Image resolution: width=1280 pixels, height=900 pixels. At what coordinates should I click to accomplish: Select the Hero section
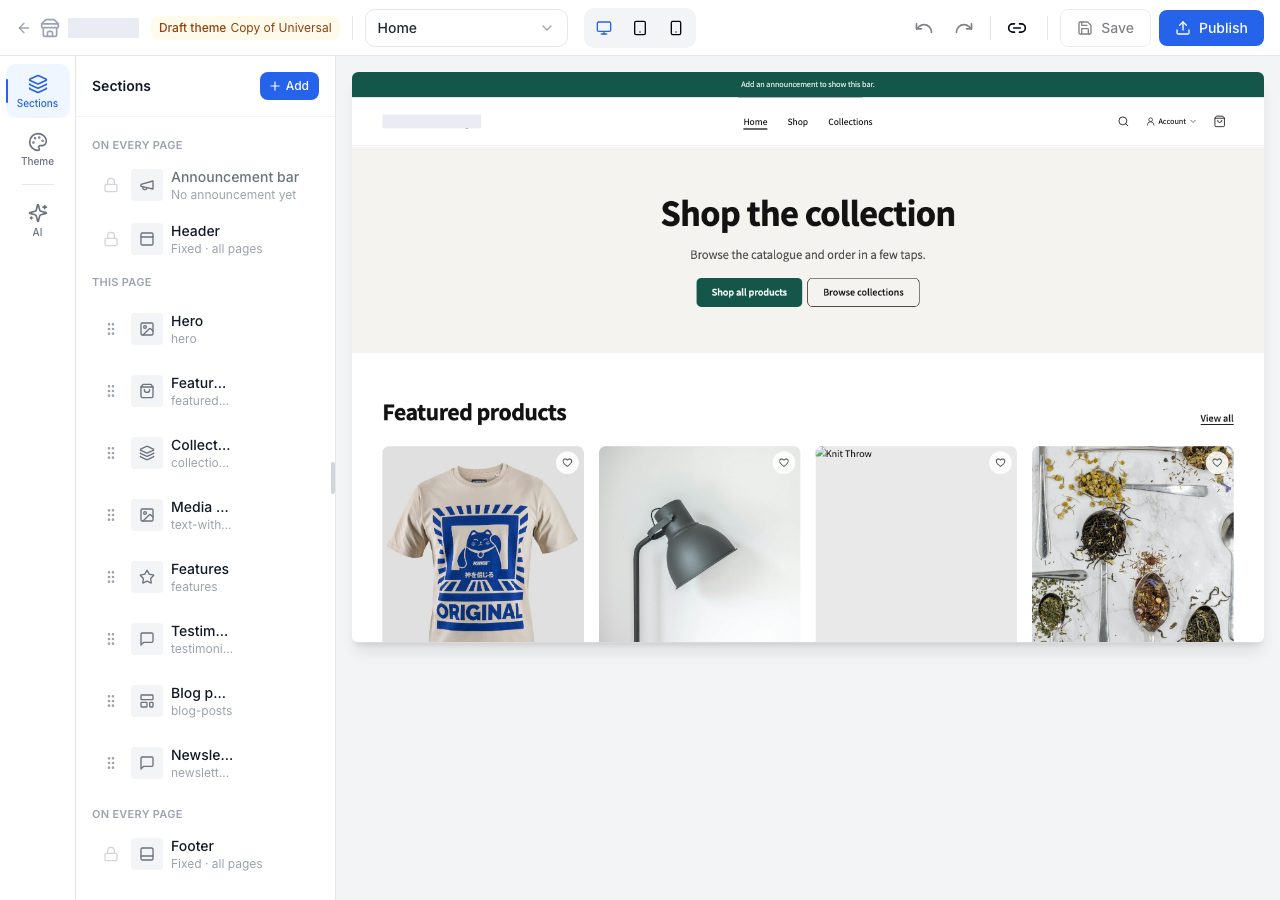(205, 329)
